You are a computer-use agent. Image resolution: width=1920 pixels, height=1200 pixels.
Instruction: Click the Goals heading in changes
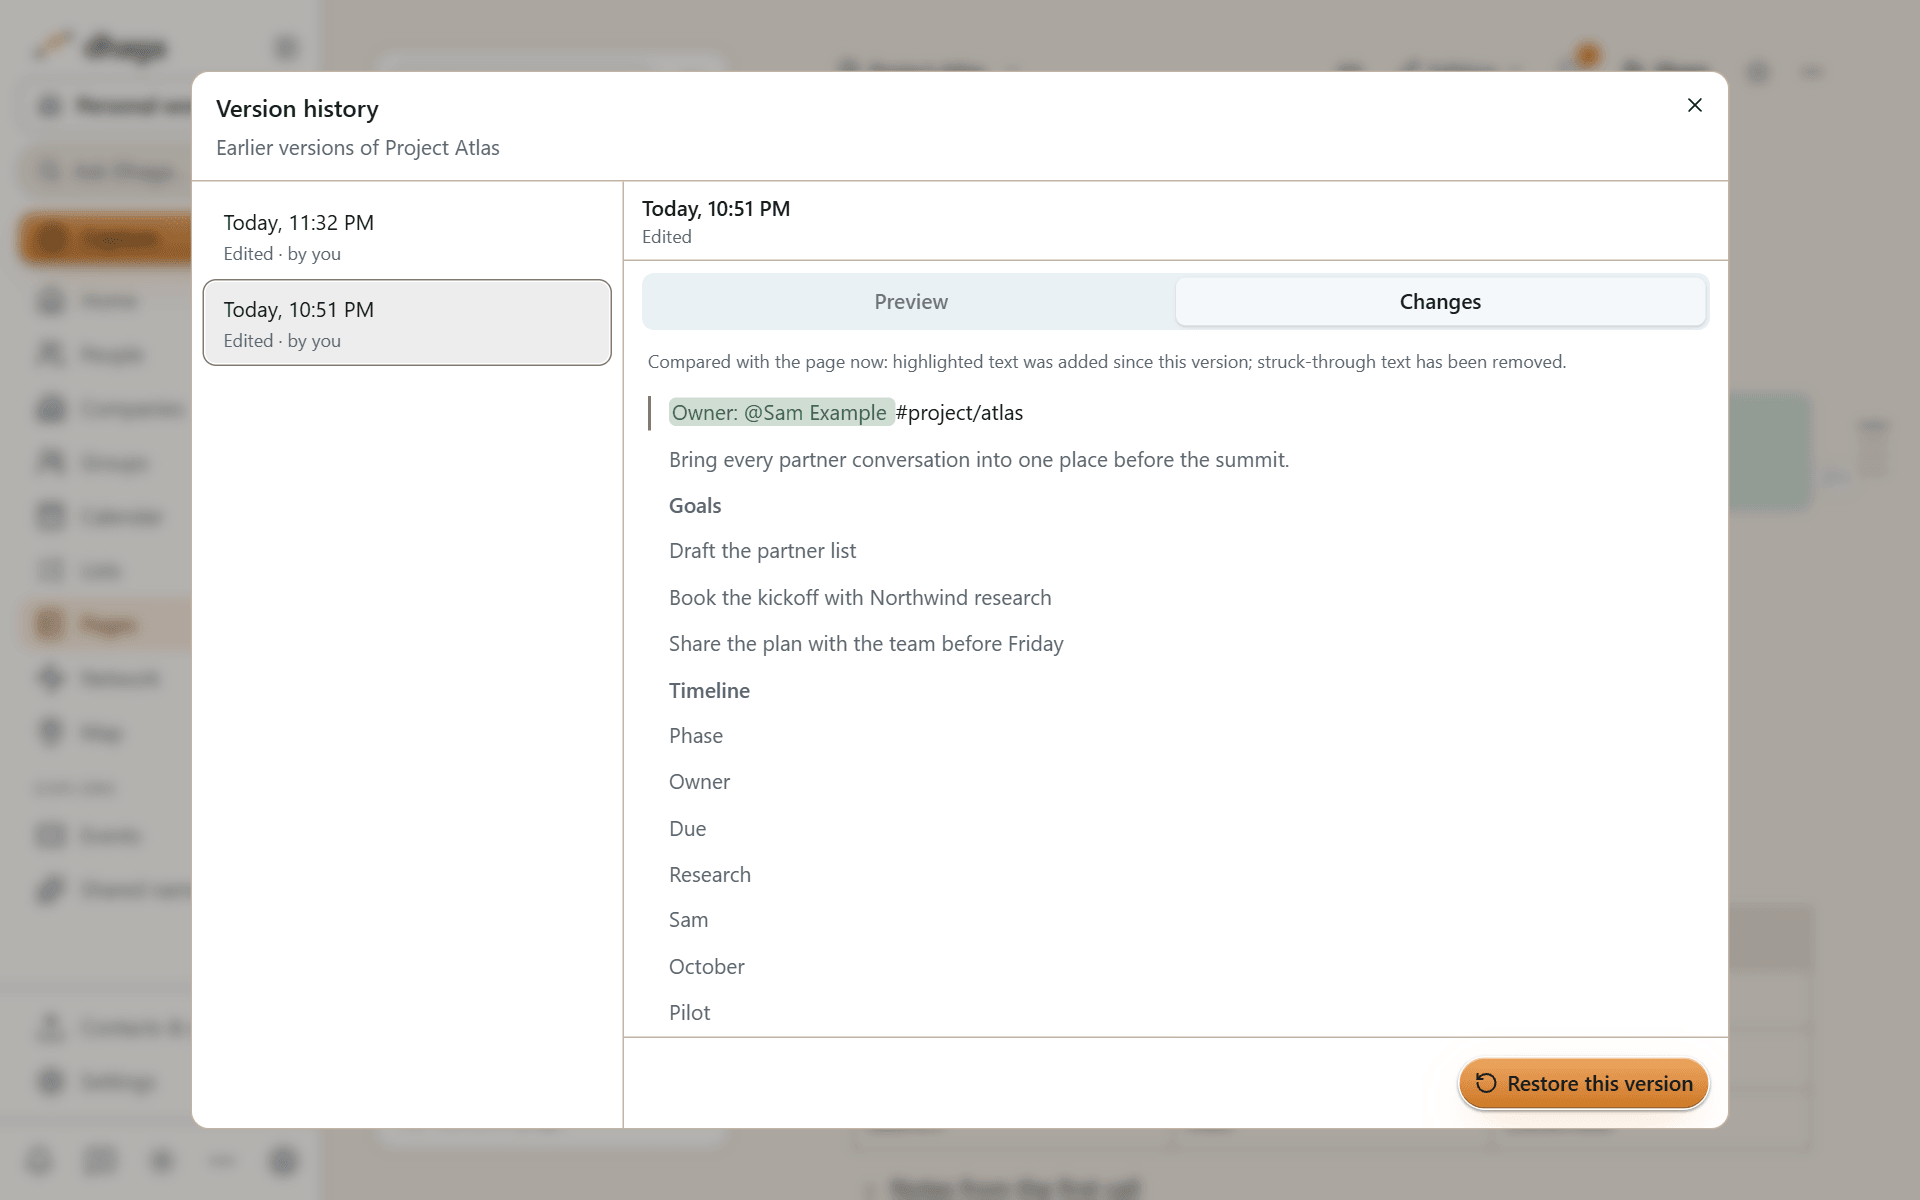point(695,506)
